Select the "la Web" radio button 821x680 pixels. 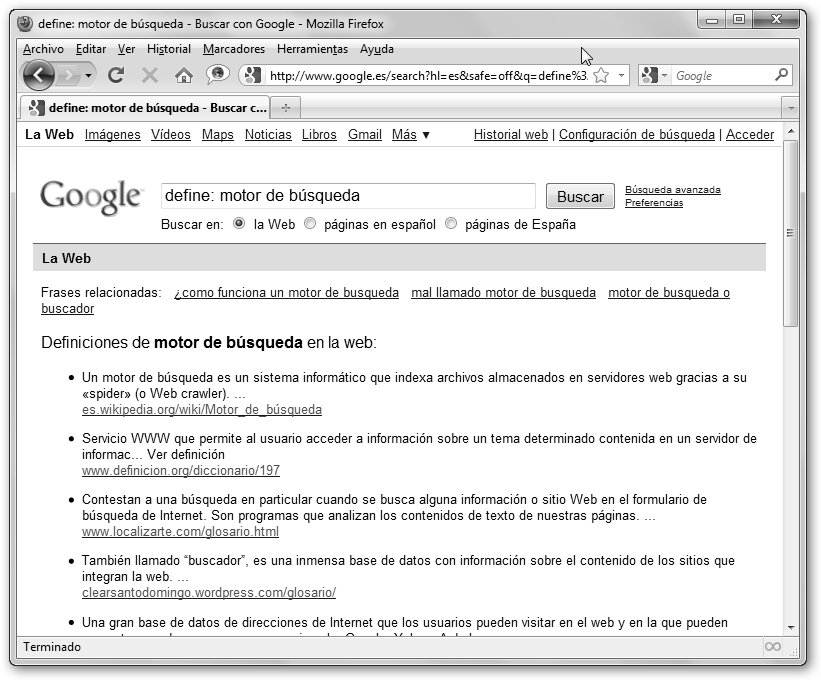point(239,224)
